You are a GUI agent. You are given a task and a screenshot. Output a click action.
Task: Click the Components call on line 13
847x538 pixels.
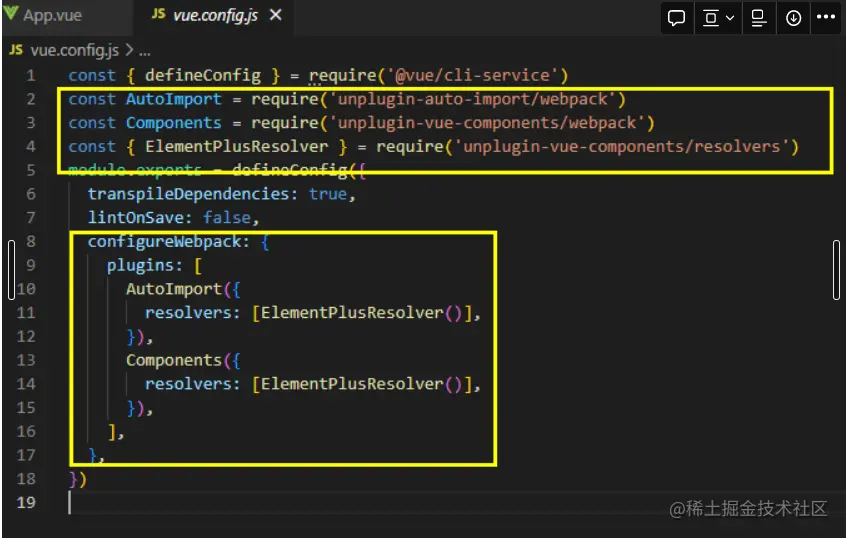(x=174, y=360)
